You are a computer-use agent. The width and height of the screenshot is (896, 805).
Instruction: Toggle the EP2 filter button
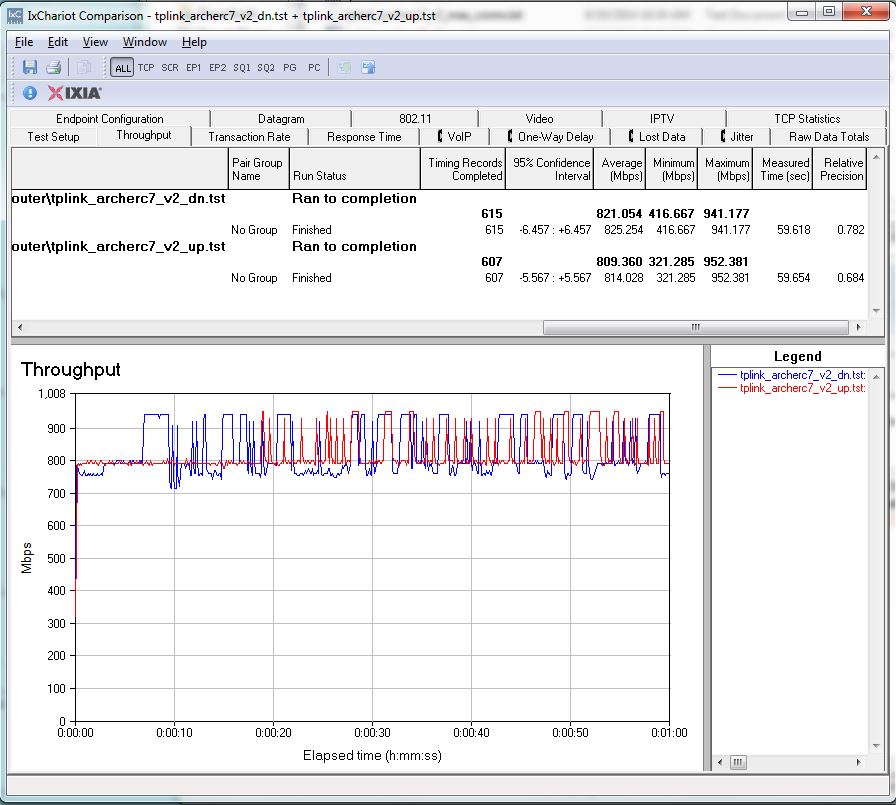coord(218,67)
